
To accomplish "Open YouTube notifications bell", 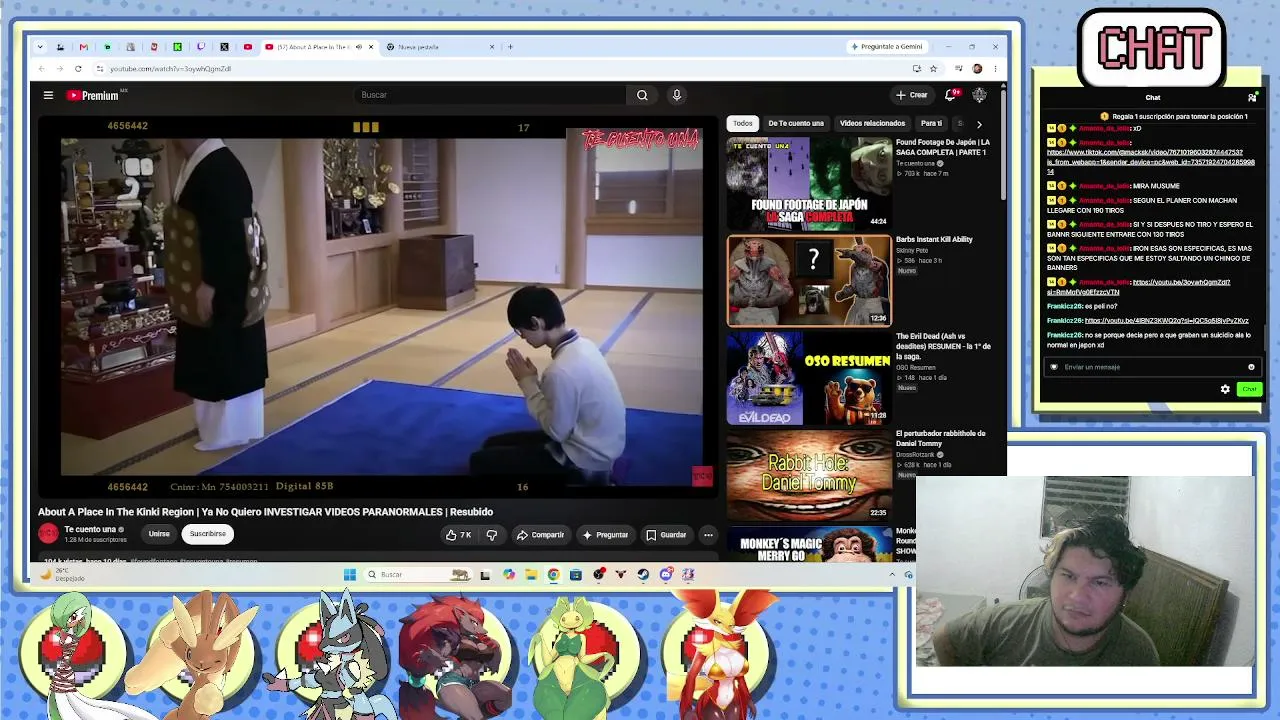I will (x=951, y=95).
